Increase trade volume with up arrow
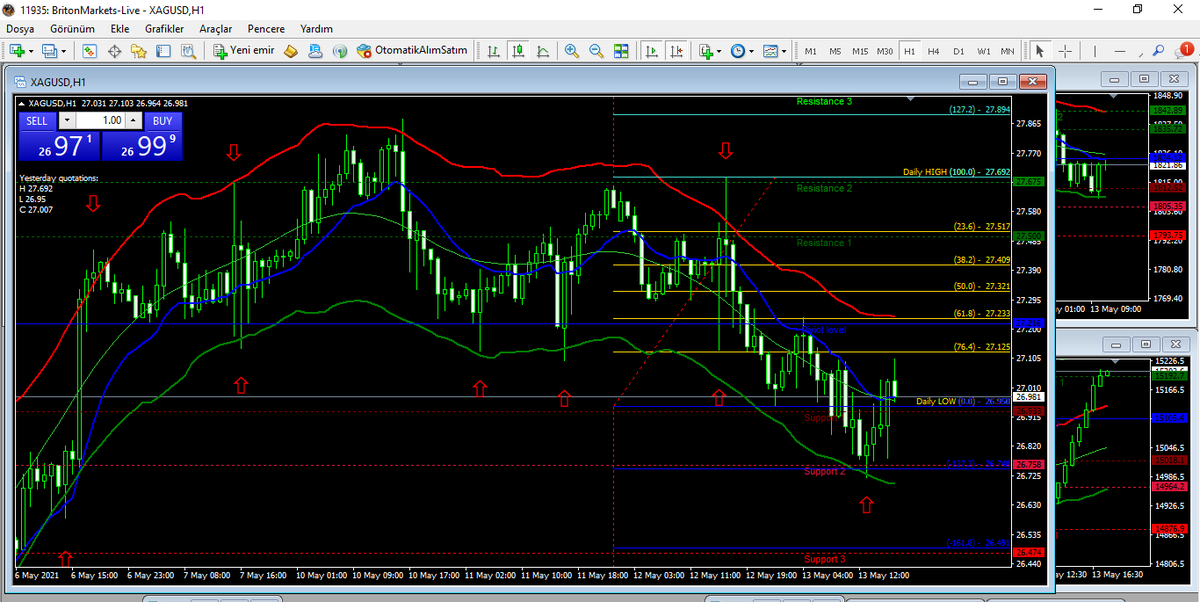The width and height of the screenshot is (1200, 602). pyautogui.click(x=132, y=120)
